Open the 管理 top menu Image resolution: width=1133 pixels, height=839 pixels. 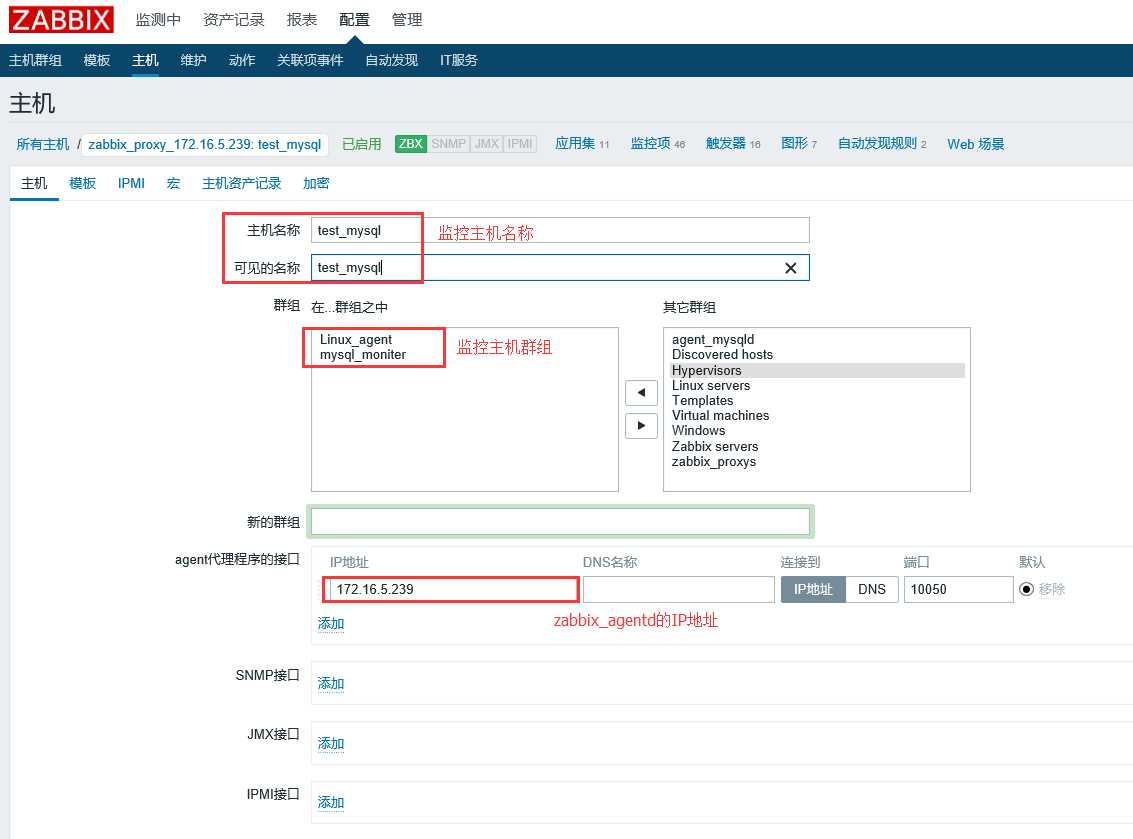point(407,20)
